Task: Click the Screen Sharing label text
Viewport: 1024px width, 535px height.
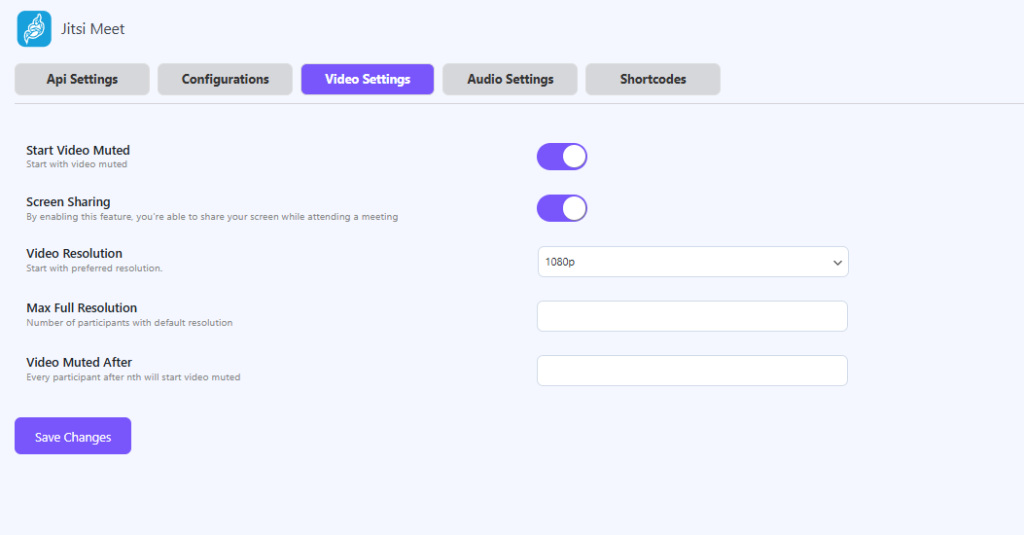Action: pyautogui.click(x=68, y=202)
